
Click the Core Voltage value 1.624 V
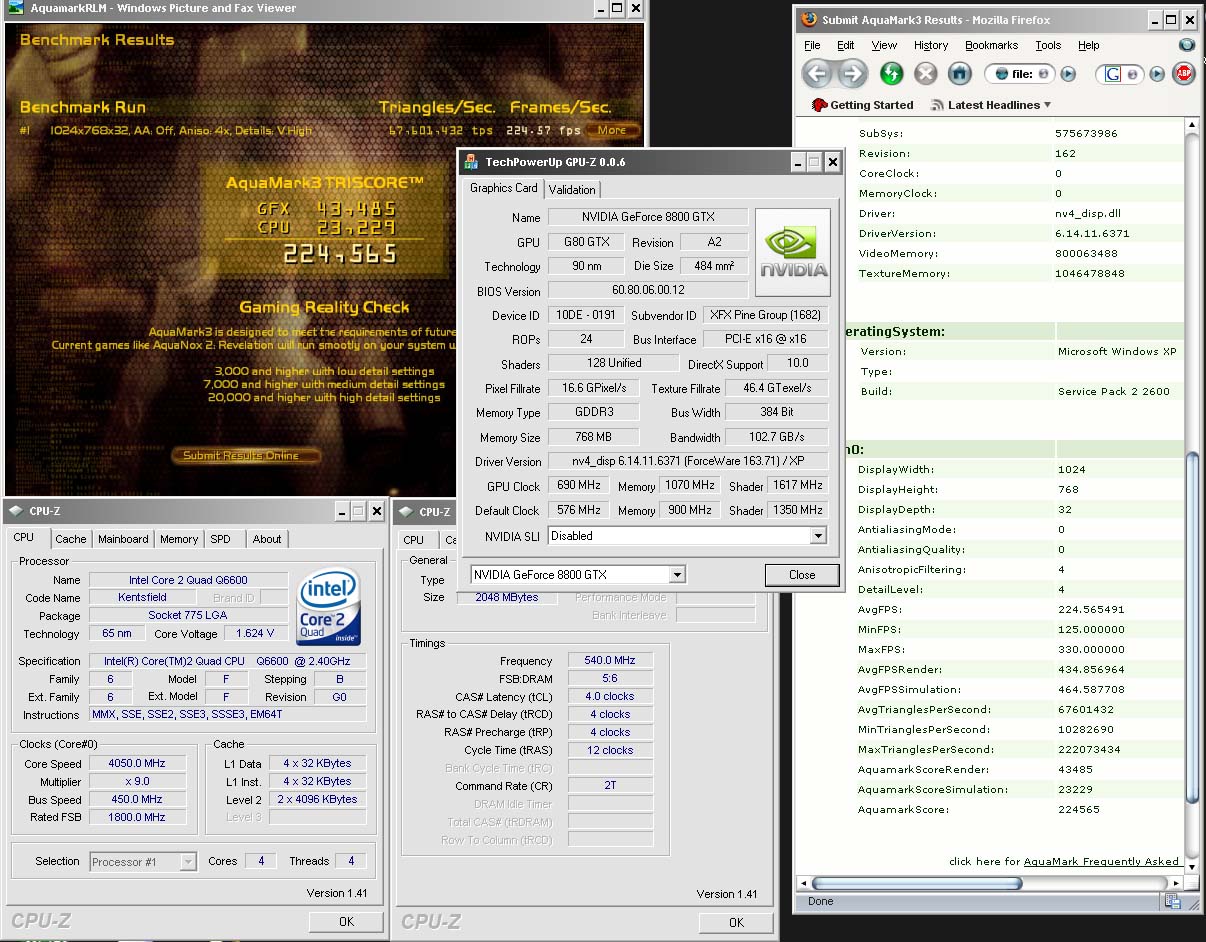point(255,633)
